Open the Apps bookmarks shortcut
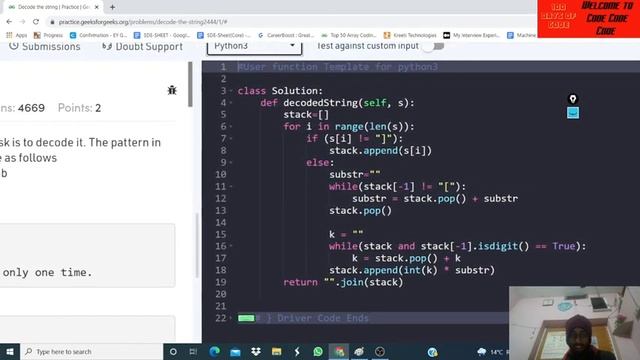 point(16,36)
